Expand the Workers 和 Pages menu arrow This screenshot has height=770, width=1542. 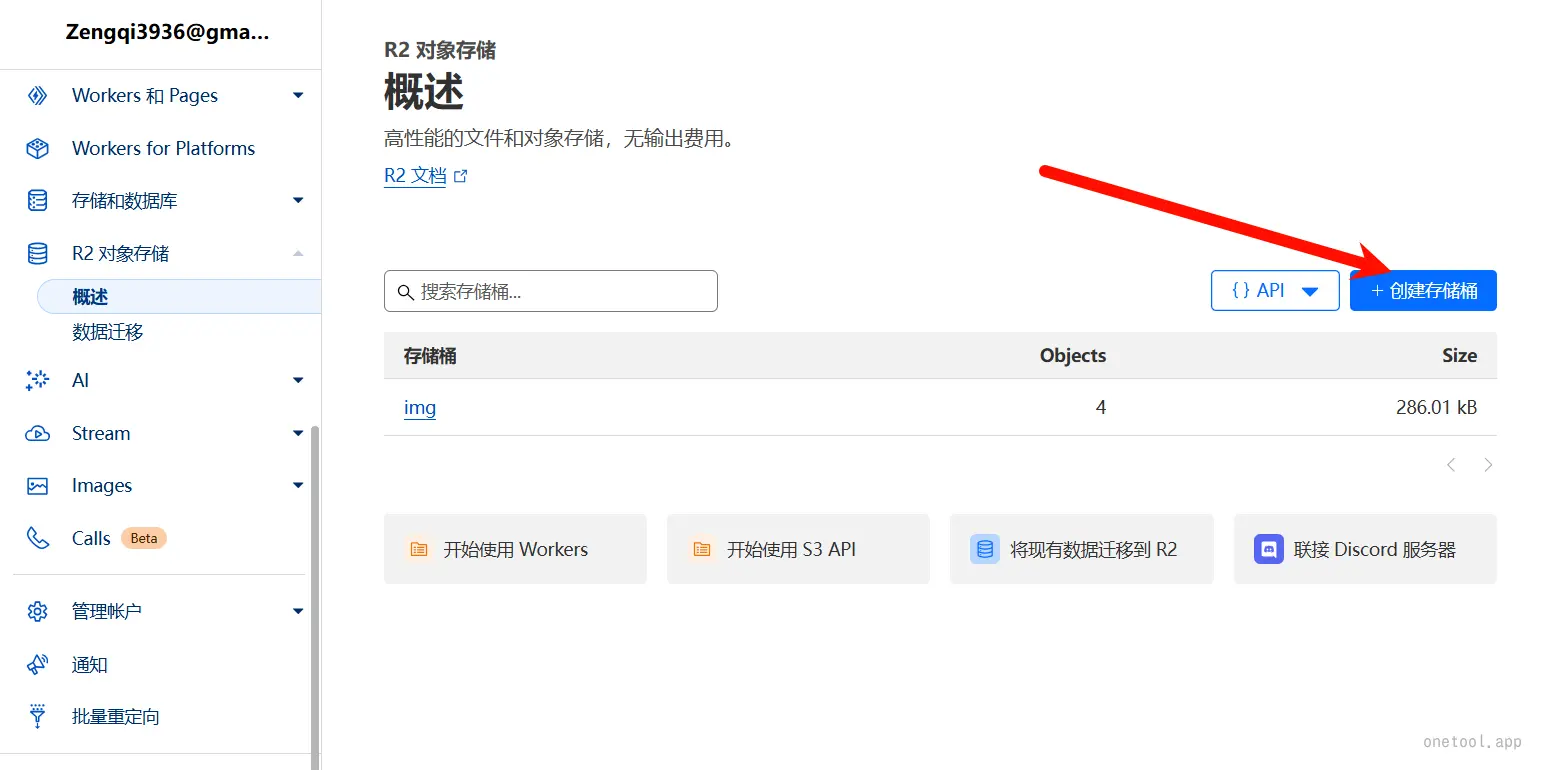(298, 96)
